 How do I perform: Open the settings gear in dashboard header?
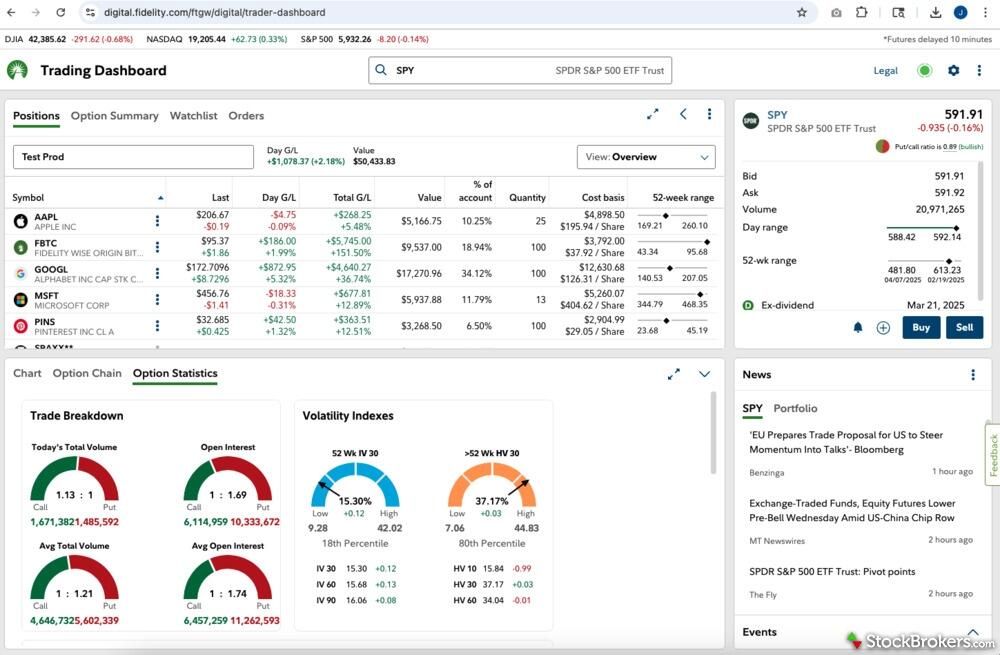[953, 71]
